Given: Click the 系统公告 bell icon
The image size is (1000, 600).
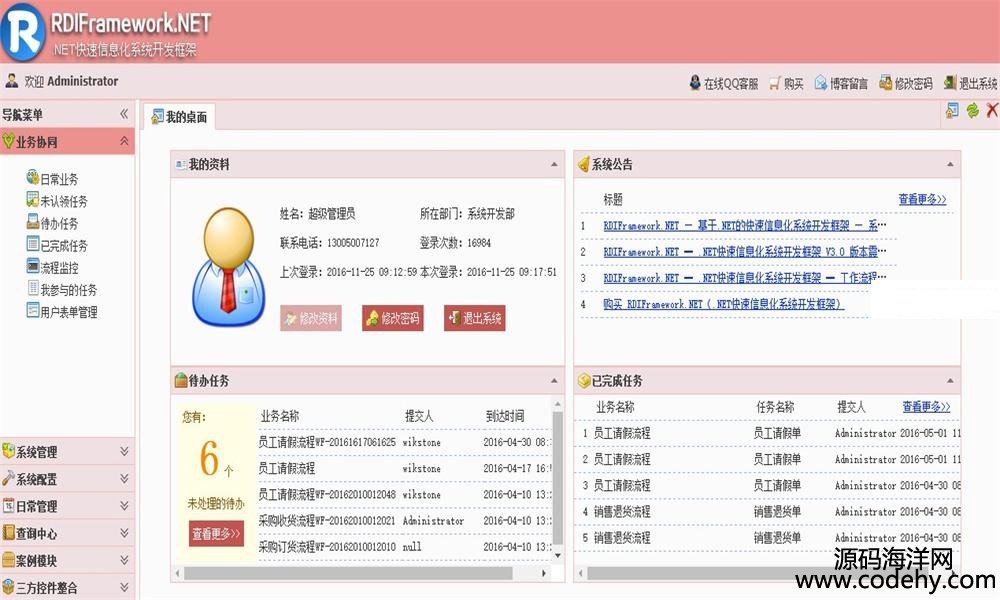Looking at the screenshot, I should pos(584,165).
